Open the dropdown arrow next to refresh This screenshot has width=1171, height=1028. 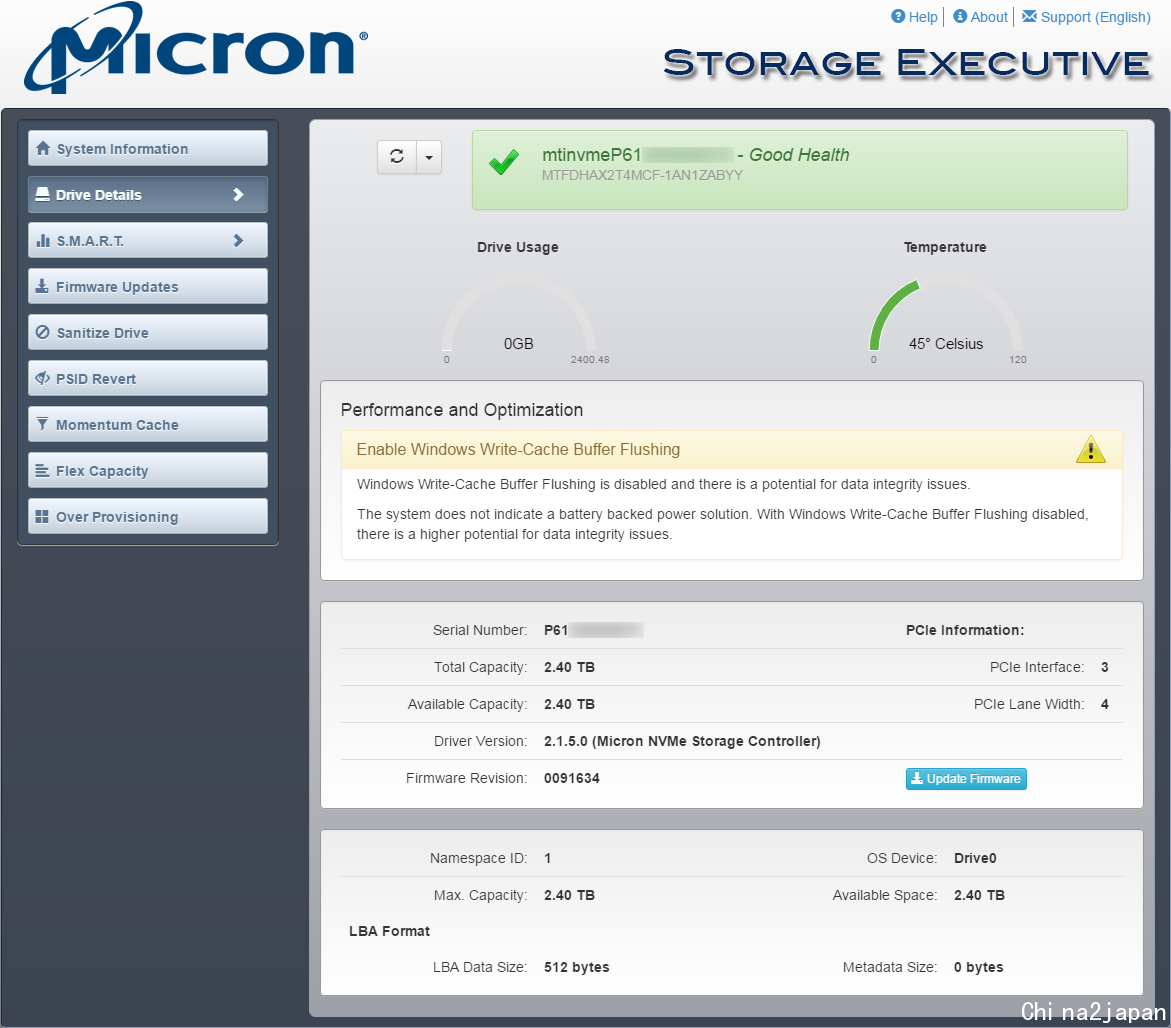pos(429,157)
